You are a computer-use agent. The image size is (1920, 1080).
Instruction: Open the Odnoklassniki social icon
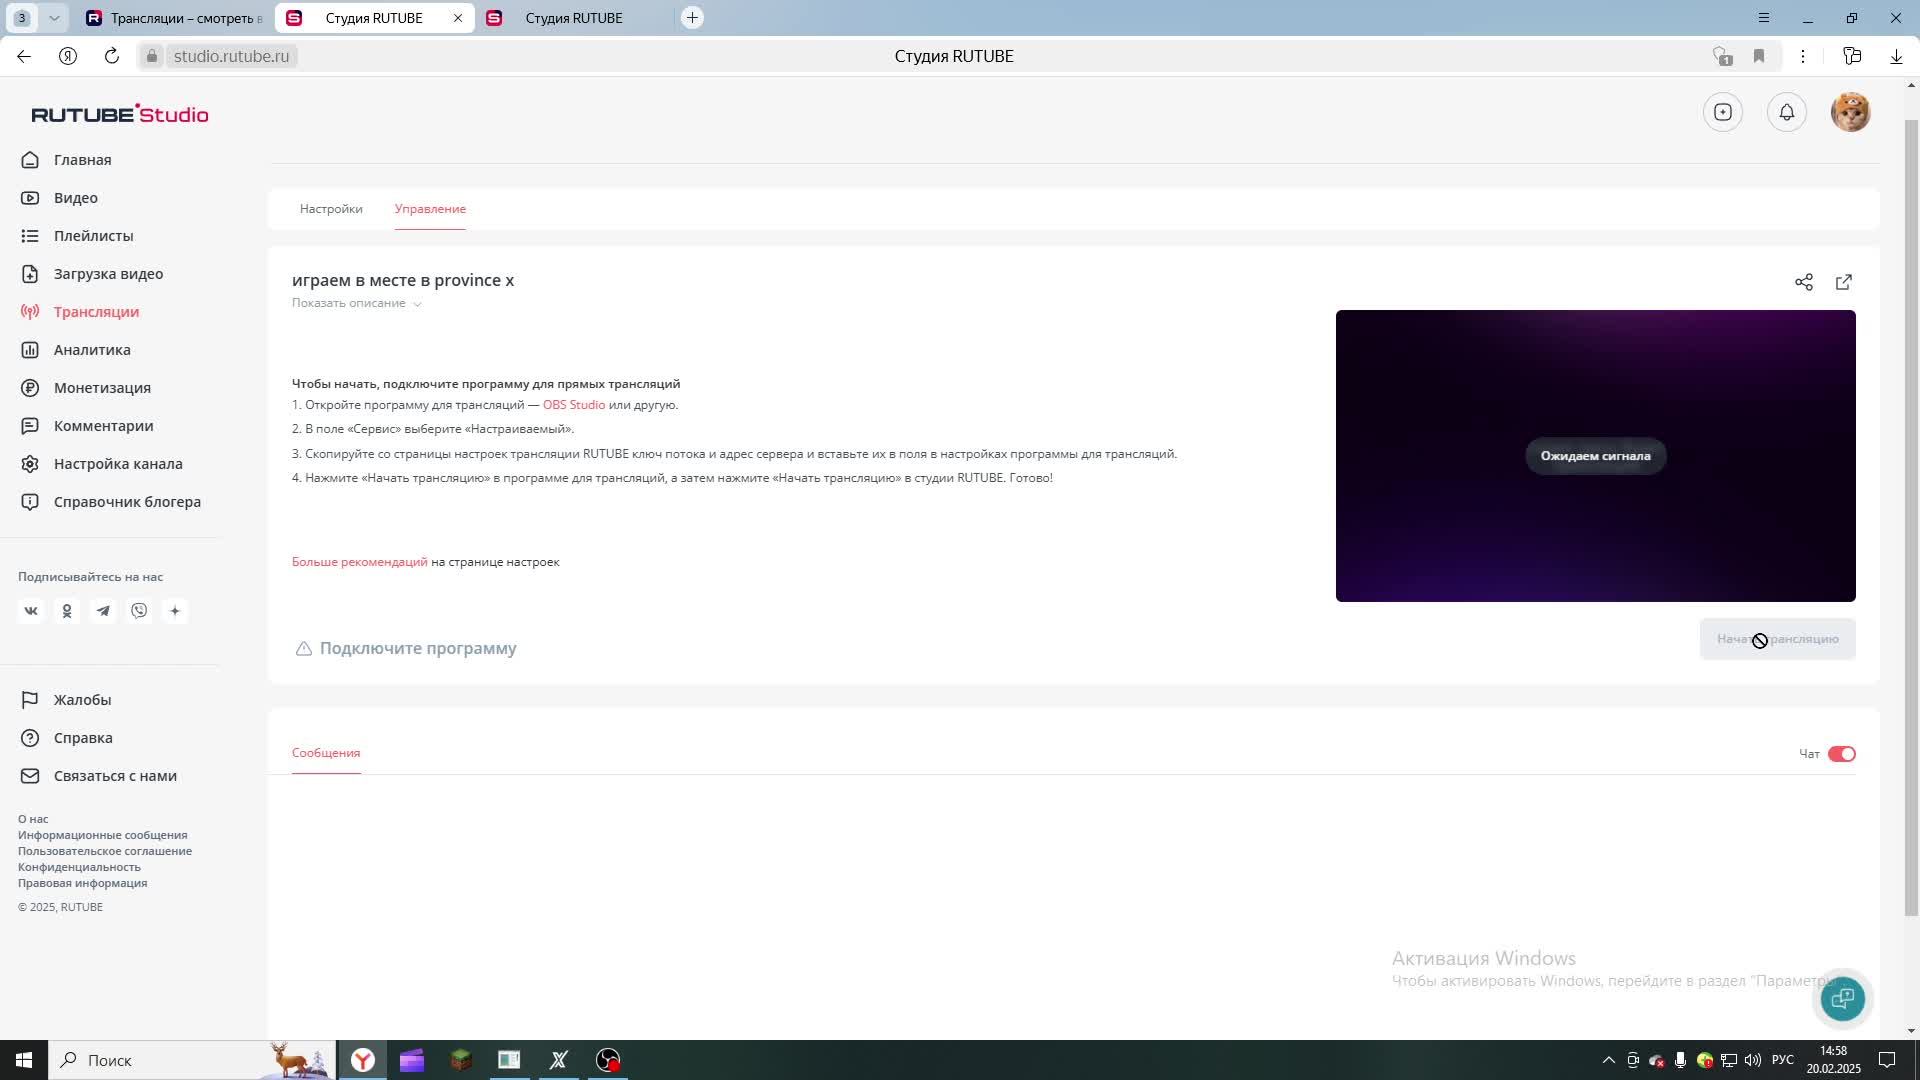tap(67, 611)
